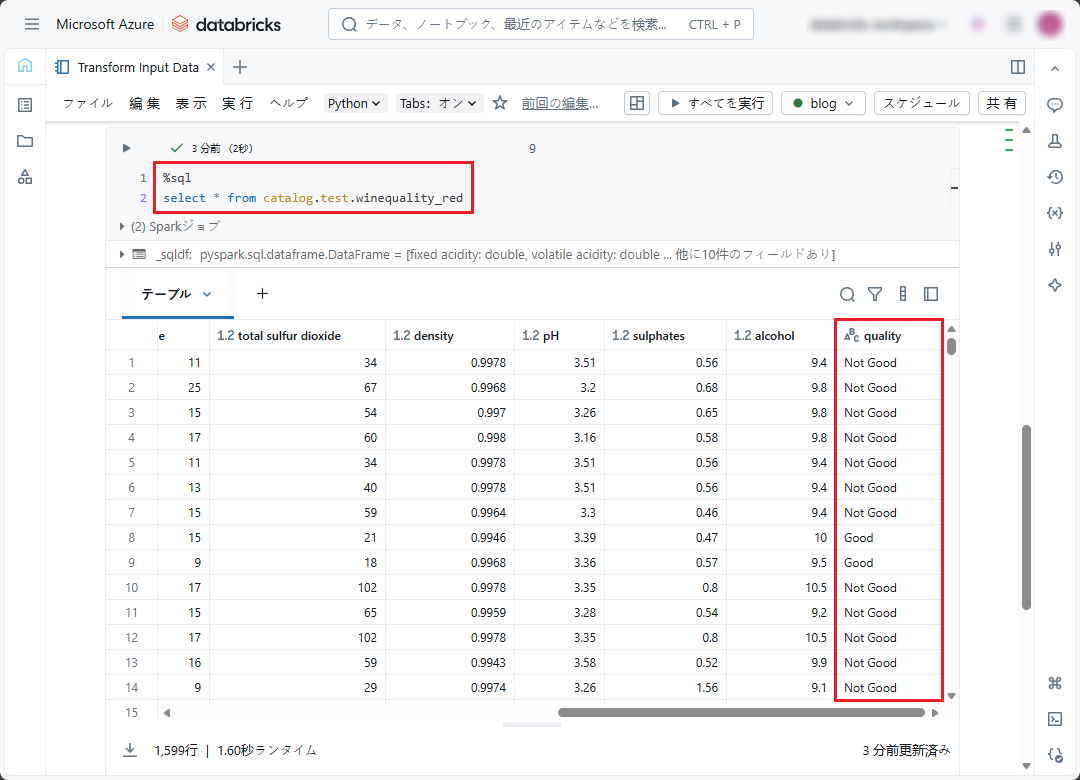Screen dimensions: 1080x780
Task: Open the variables panel icon
Action: coord(1054,213)
